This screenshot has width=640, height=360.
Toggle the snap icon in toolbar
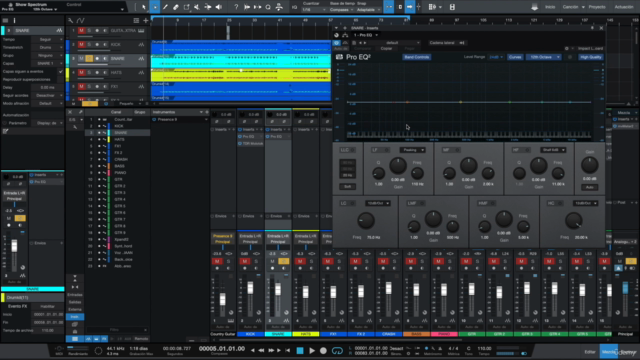(x=389, y=7)
